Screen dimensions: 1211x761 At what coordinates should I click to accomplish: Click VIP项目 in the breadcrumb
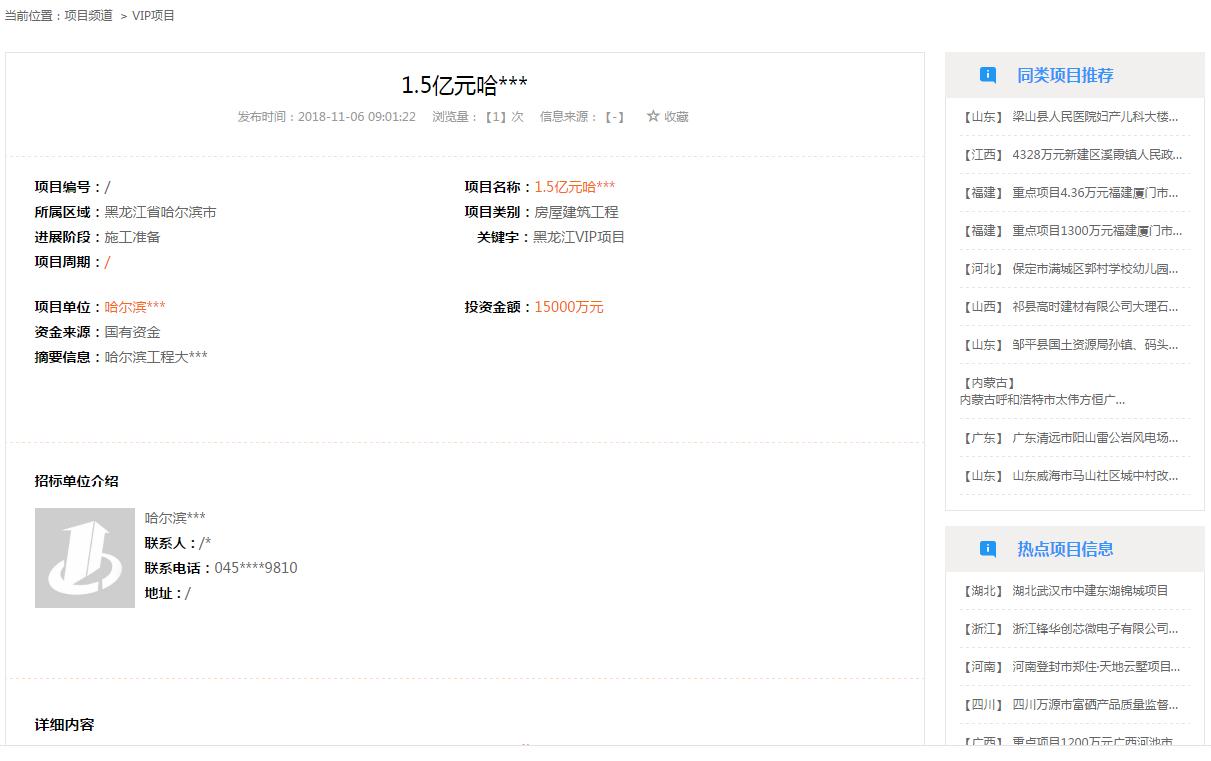point(153,16)
